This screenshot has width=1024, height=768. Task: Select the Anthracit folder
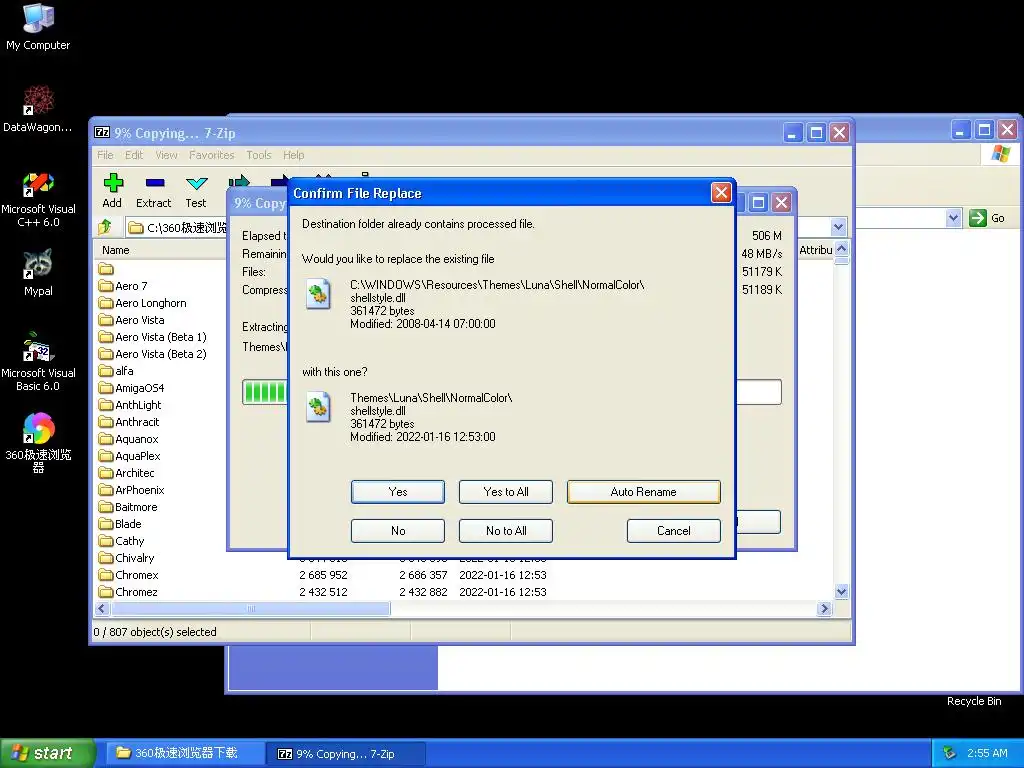[x=129, y=422]
